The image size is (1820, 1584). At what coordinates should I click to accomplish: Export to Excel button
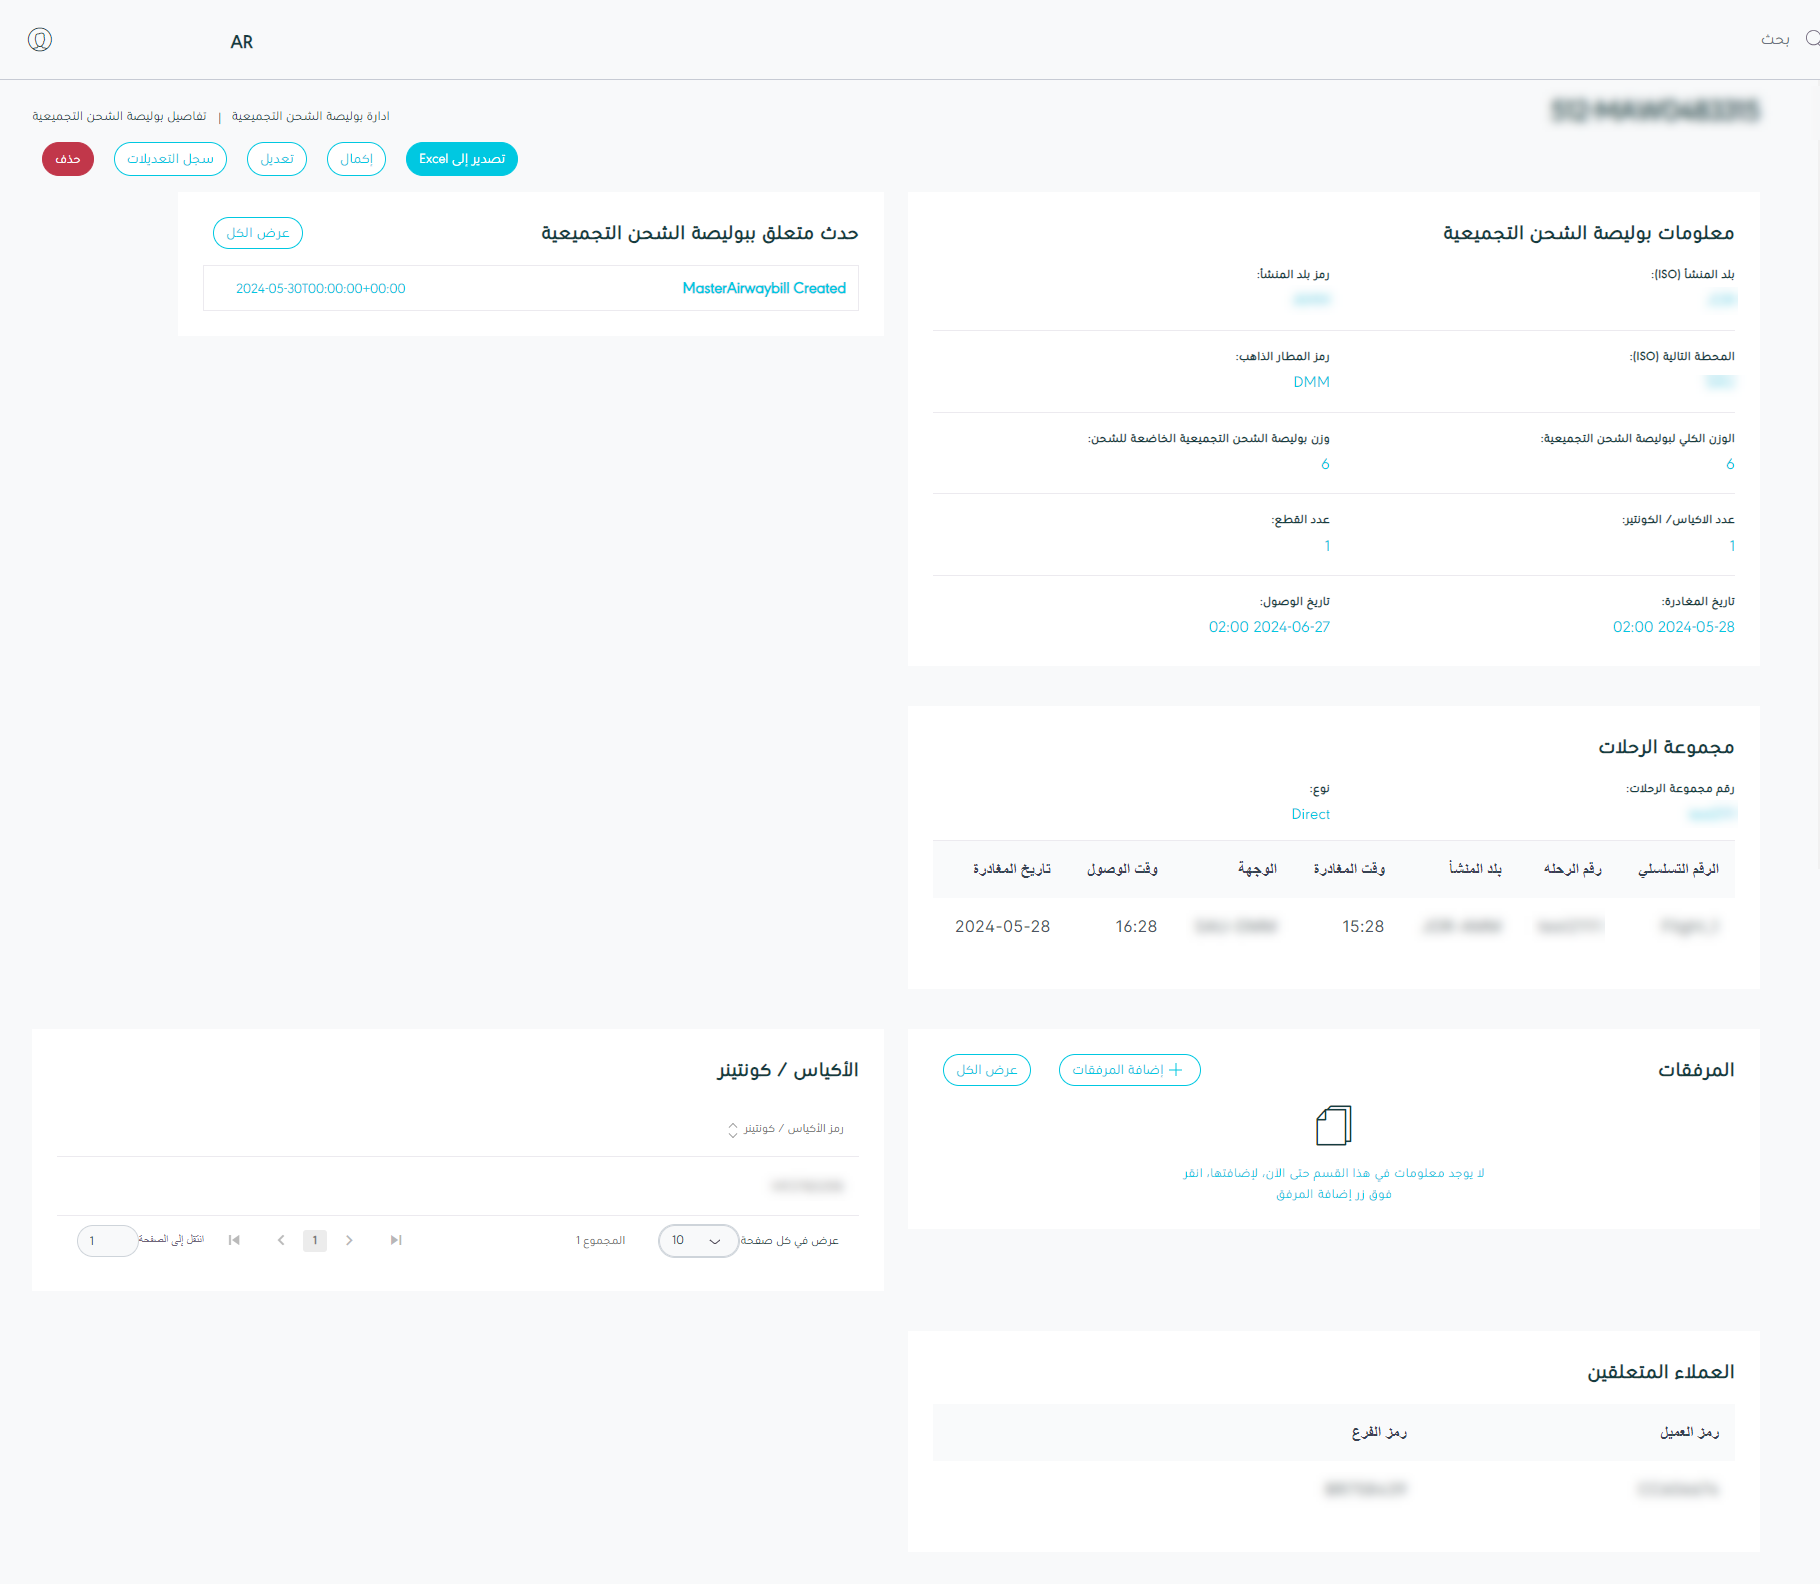click(x=461, y=159)
